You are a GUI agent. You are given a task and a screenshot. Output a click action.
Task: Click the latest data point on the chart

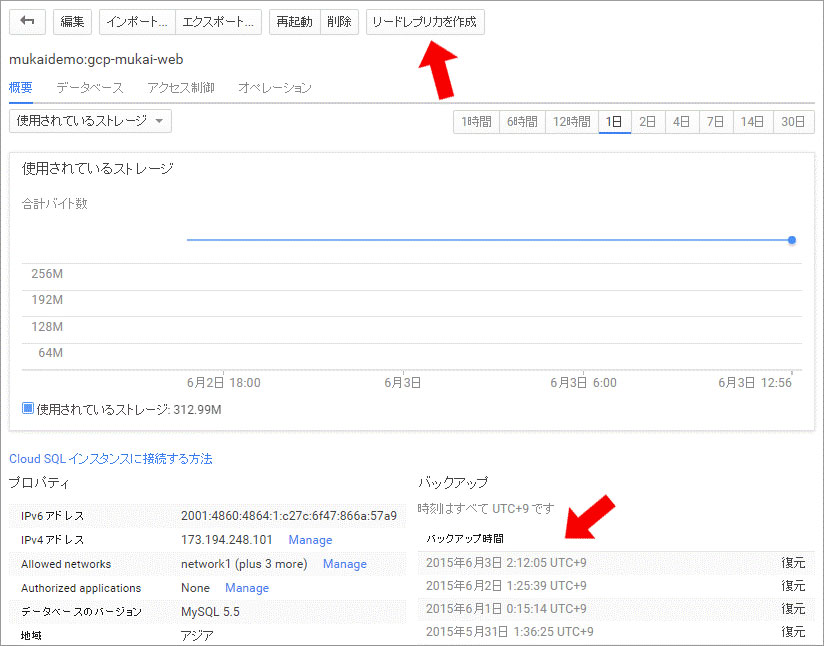(792, 240)
